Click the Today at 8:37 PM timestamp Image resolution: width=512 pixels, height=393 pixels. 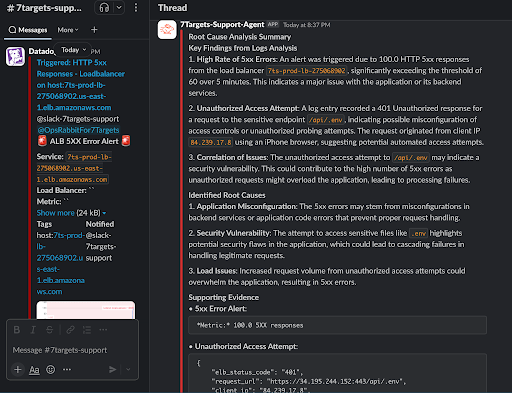[307, 25]
